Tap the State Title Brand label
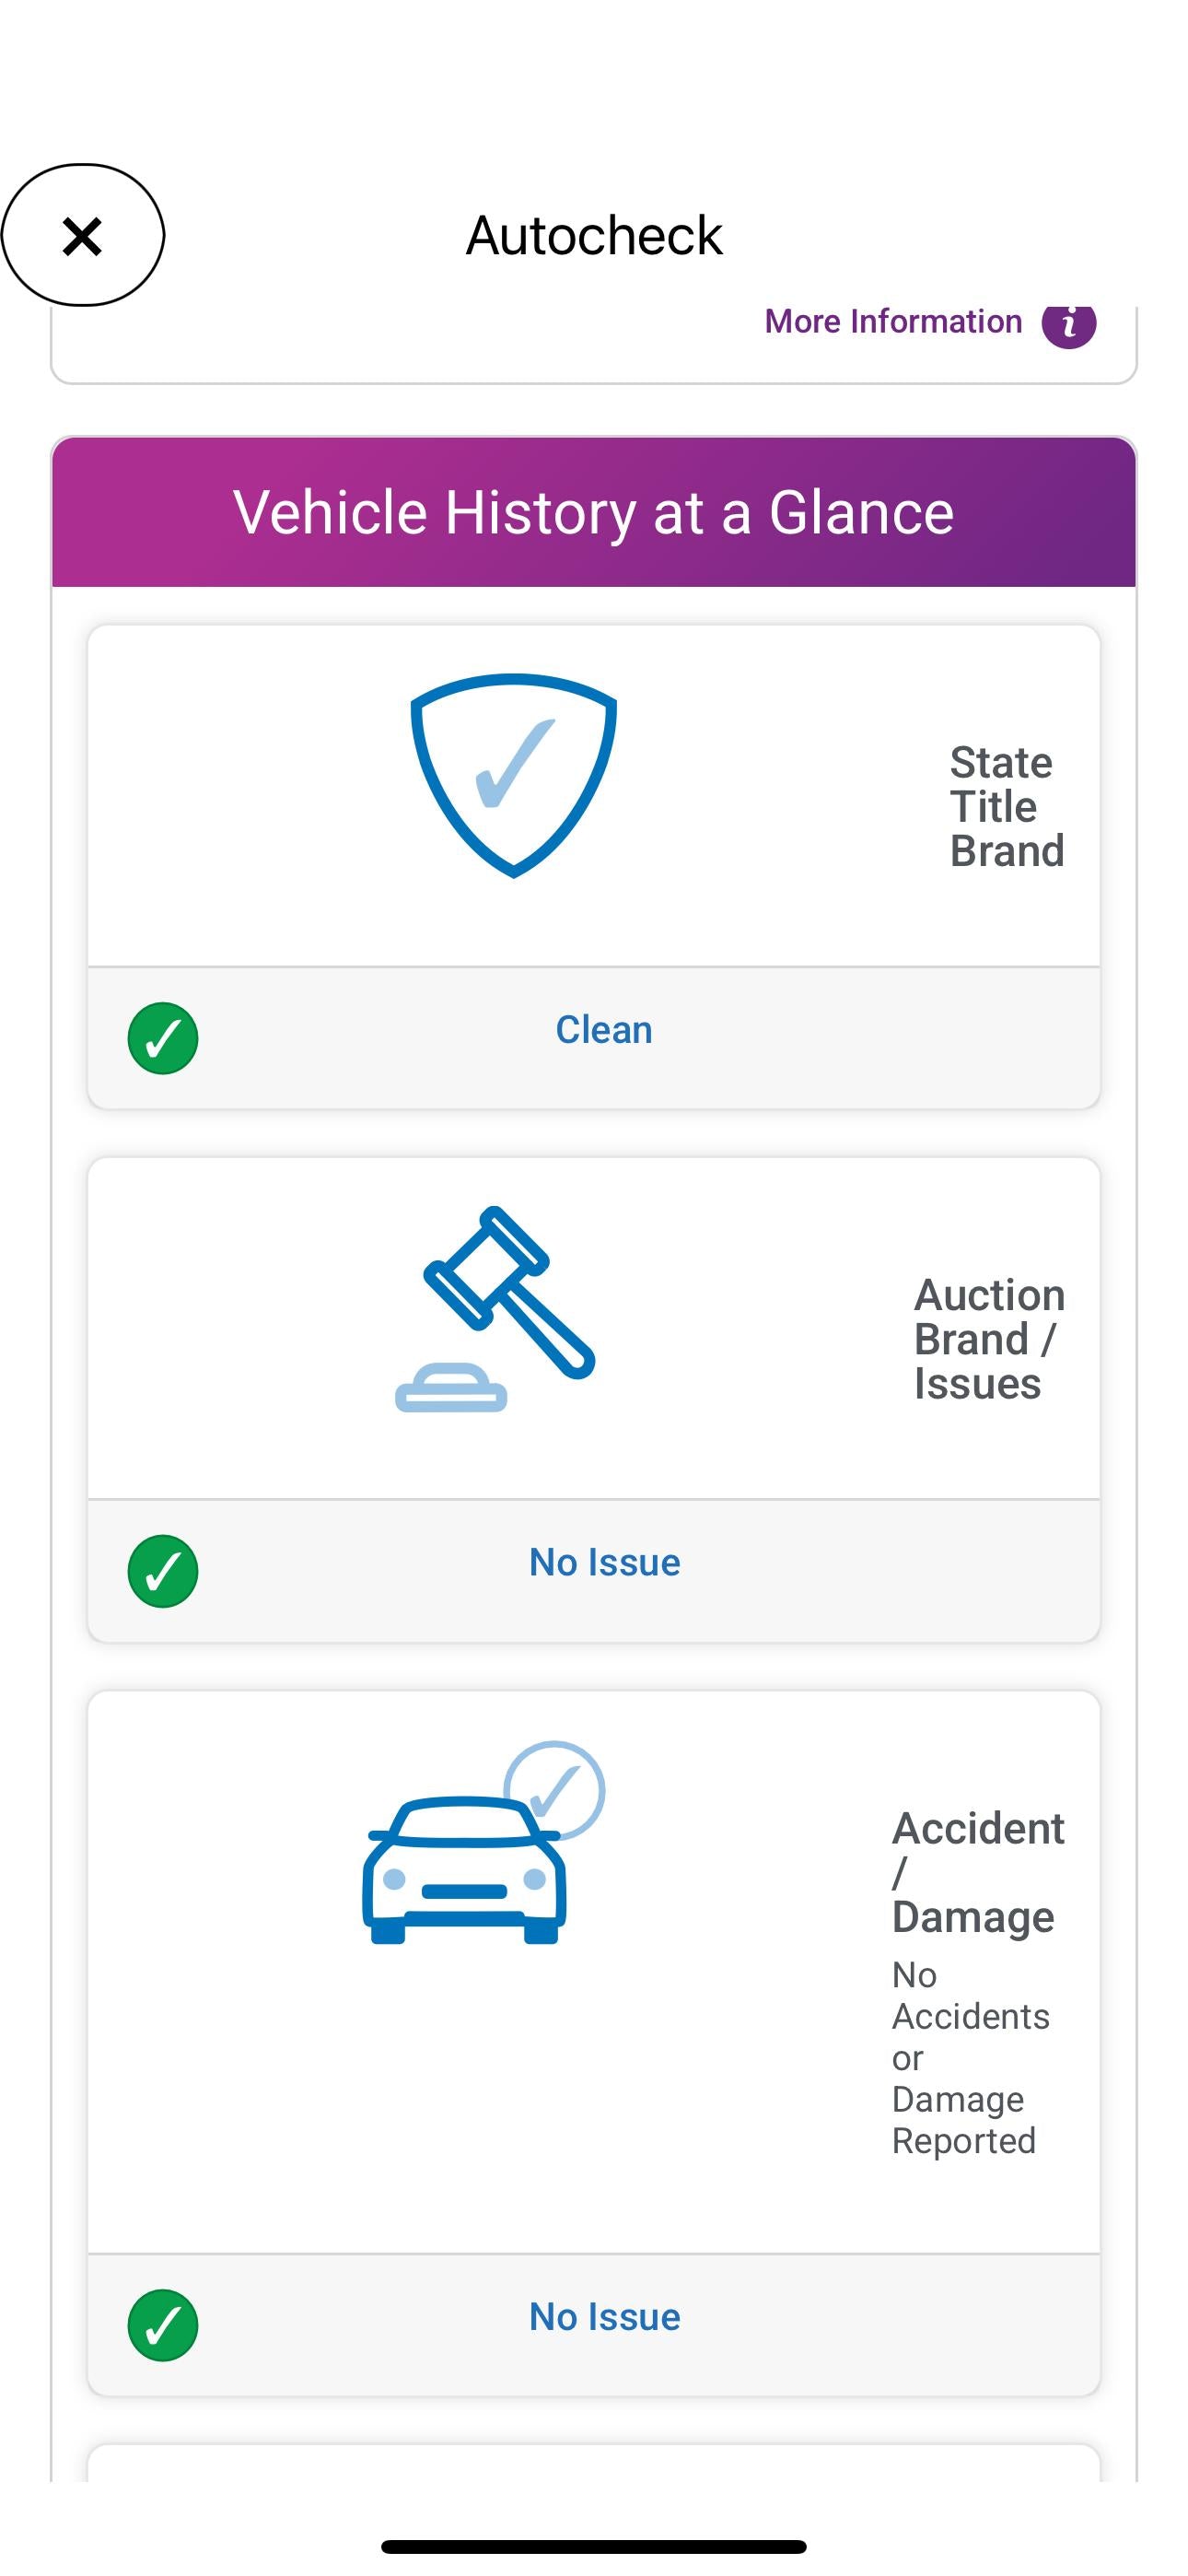Viewport: 1188px width, 2576px height. [1005, 806]
